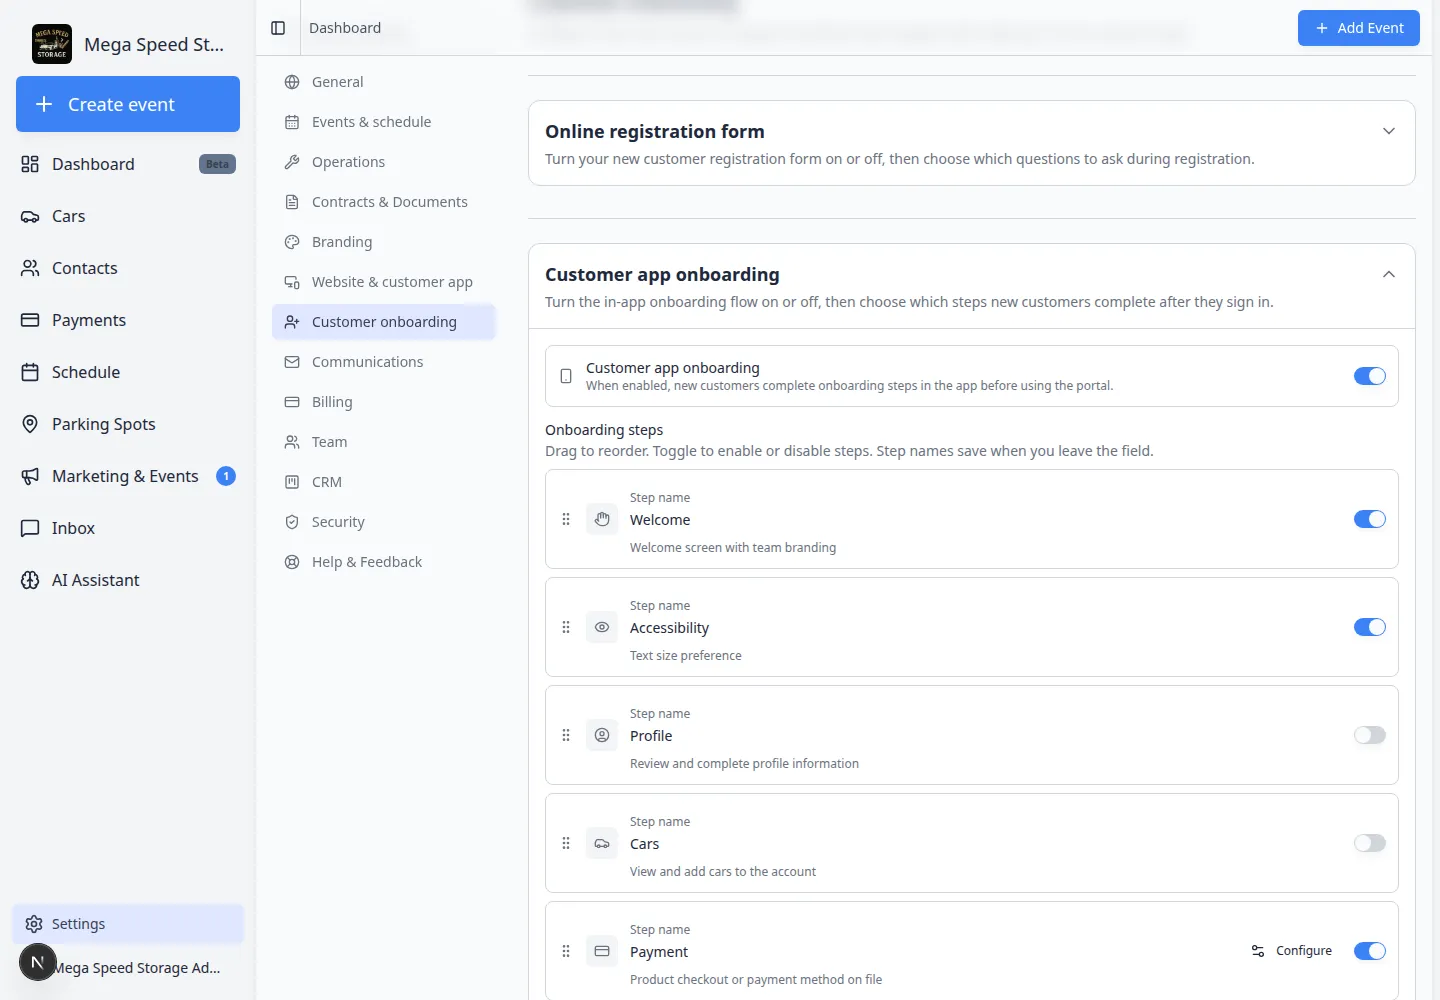Click Marketing & Events notification badge
The height and width of the screenshot is (1000, 1440).
tap(226, 476)
